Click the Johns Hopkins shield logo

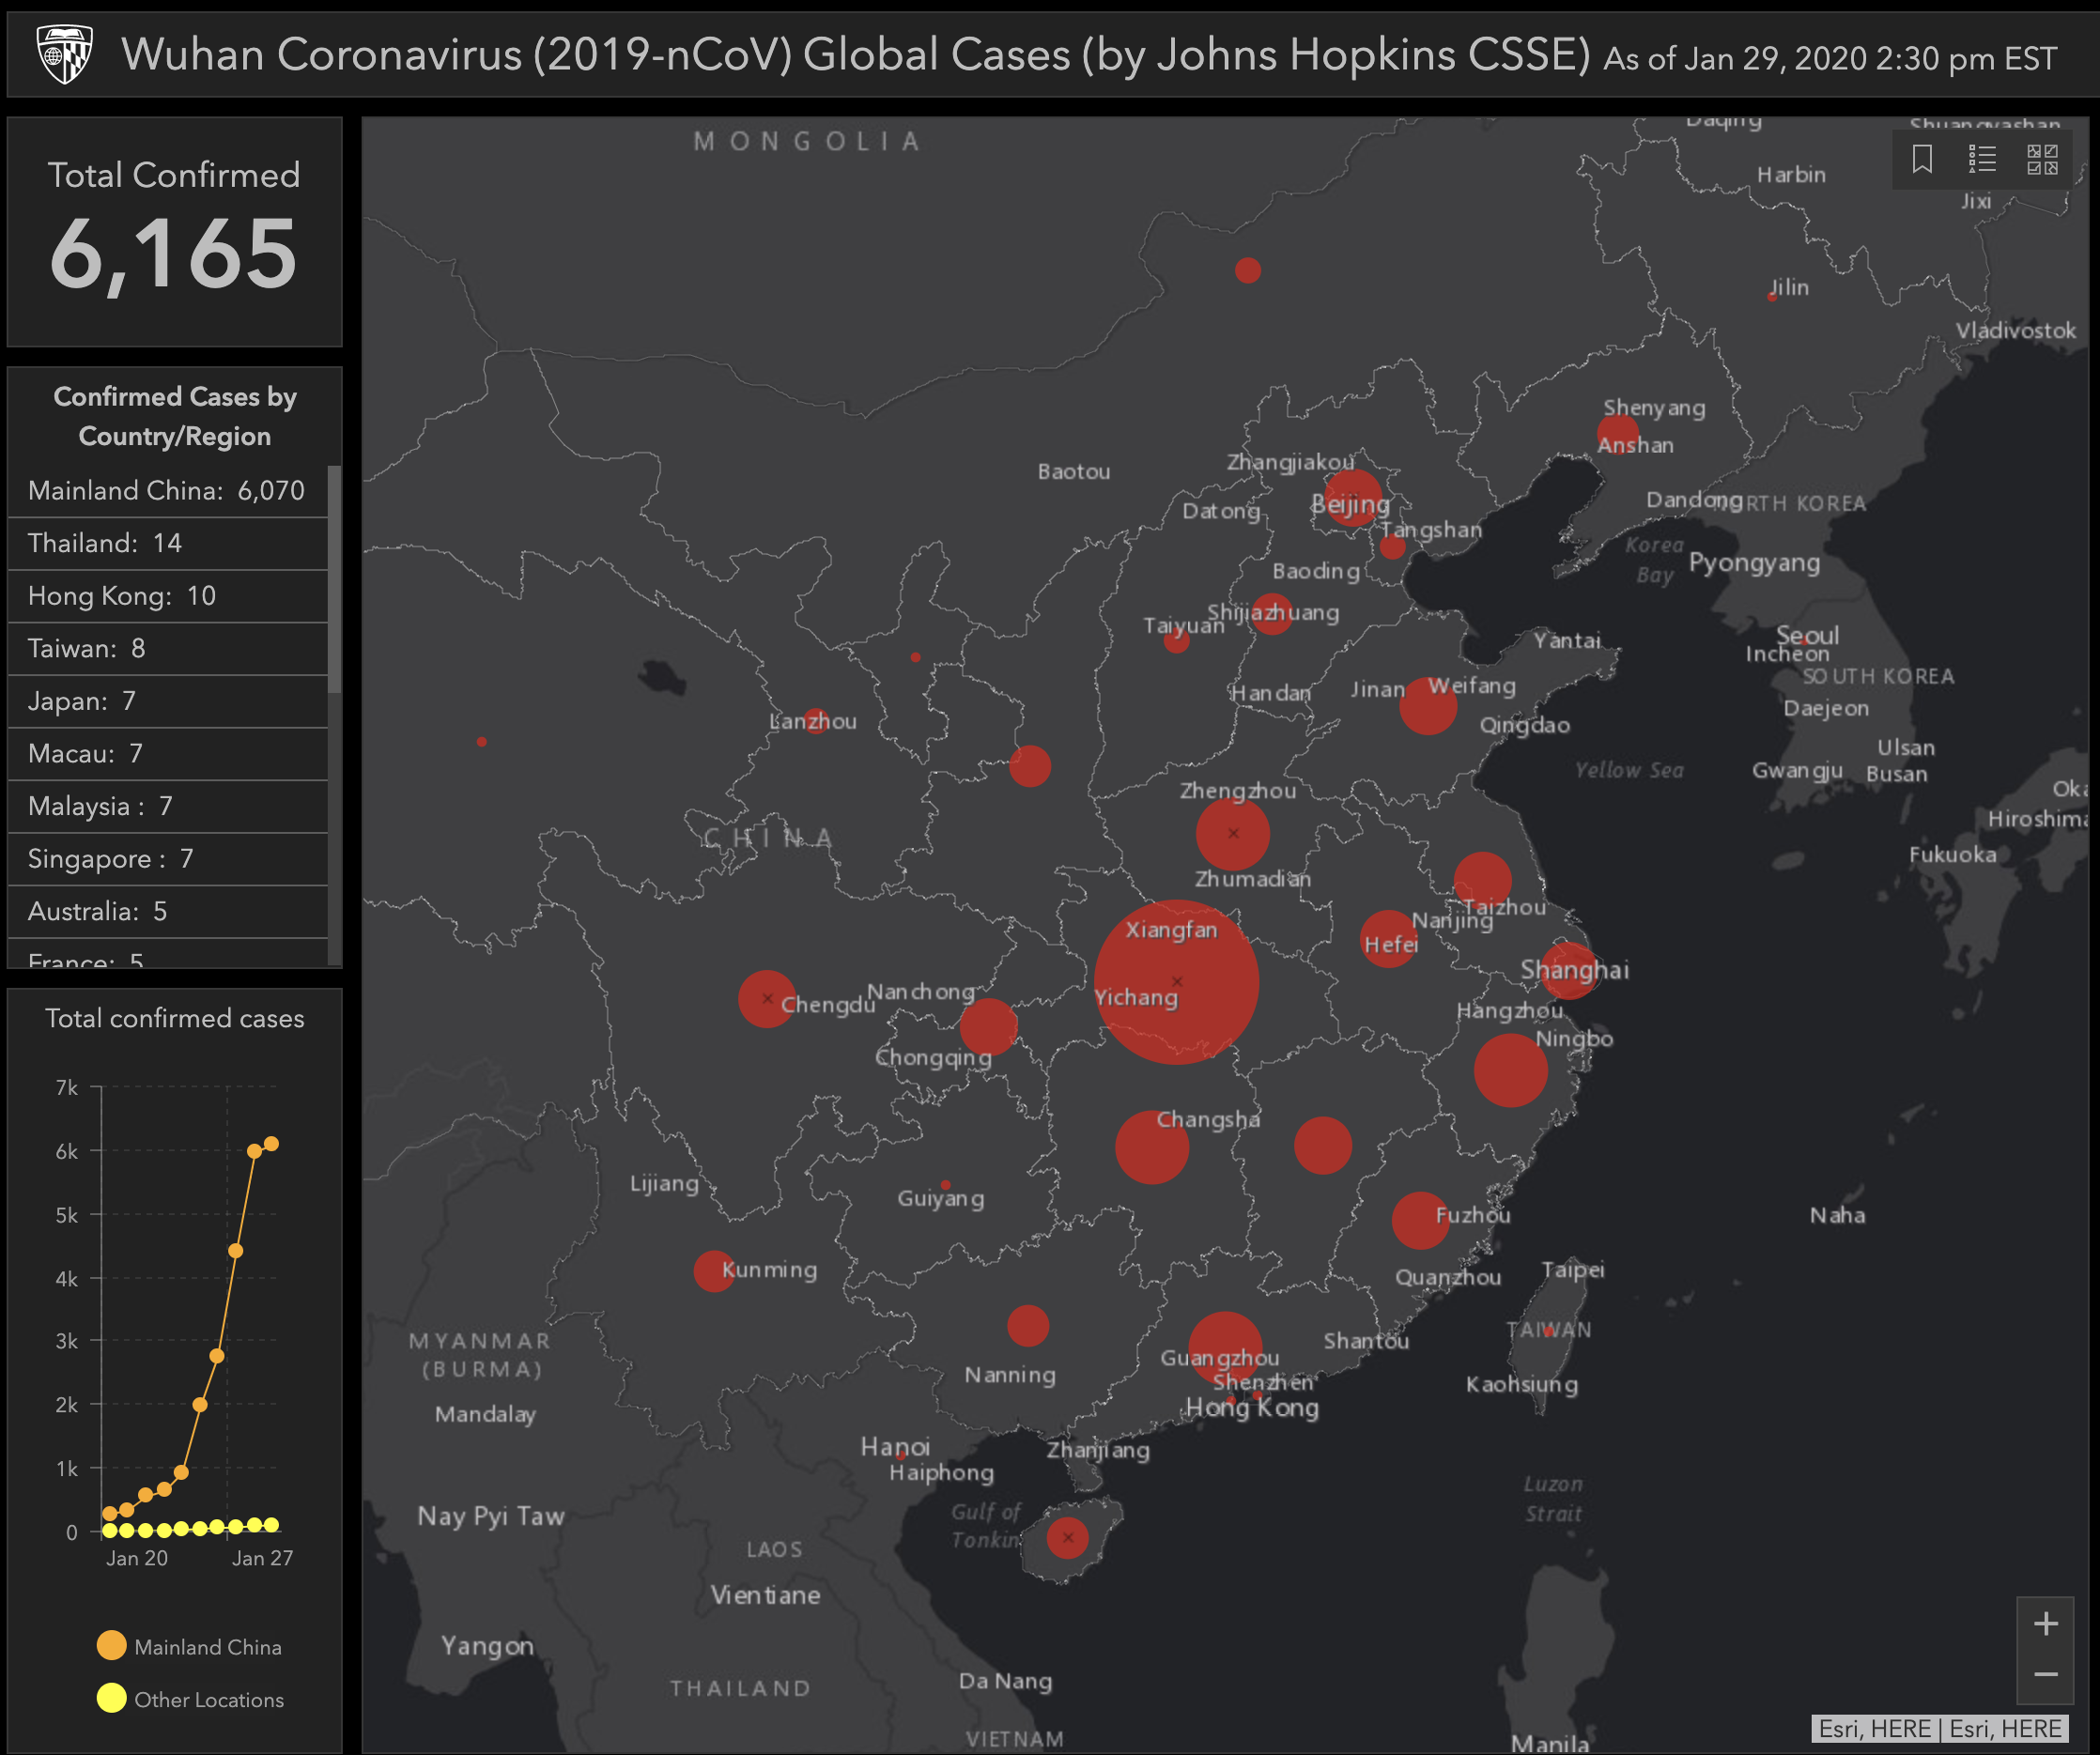tap(65, 54)
